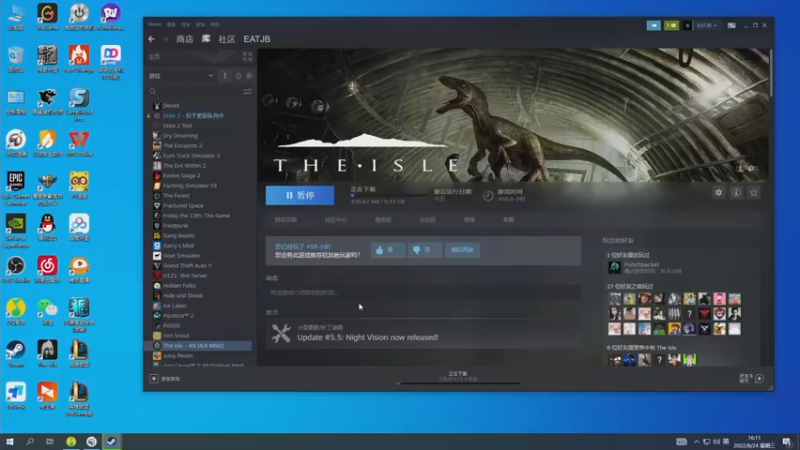This screenshot has height=450, width=800.
Task: Switch to Big Picture mode icon
Action: click(x=732, y=25)
